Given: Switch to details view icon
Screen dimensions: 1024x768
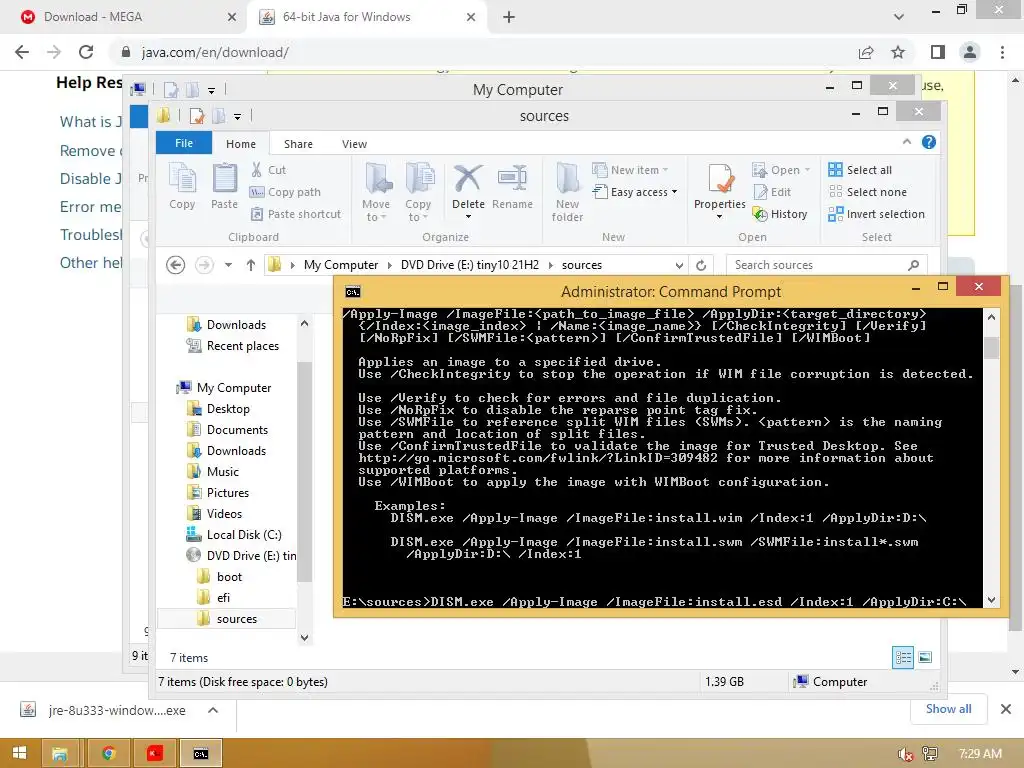Looking at the screenshot, I should point(903,657).
